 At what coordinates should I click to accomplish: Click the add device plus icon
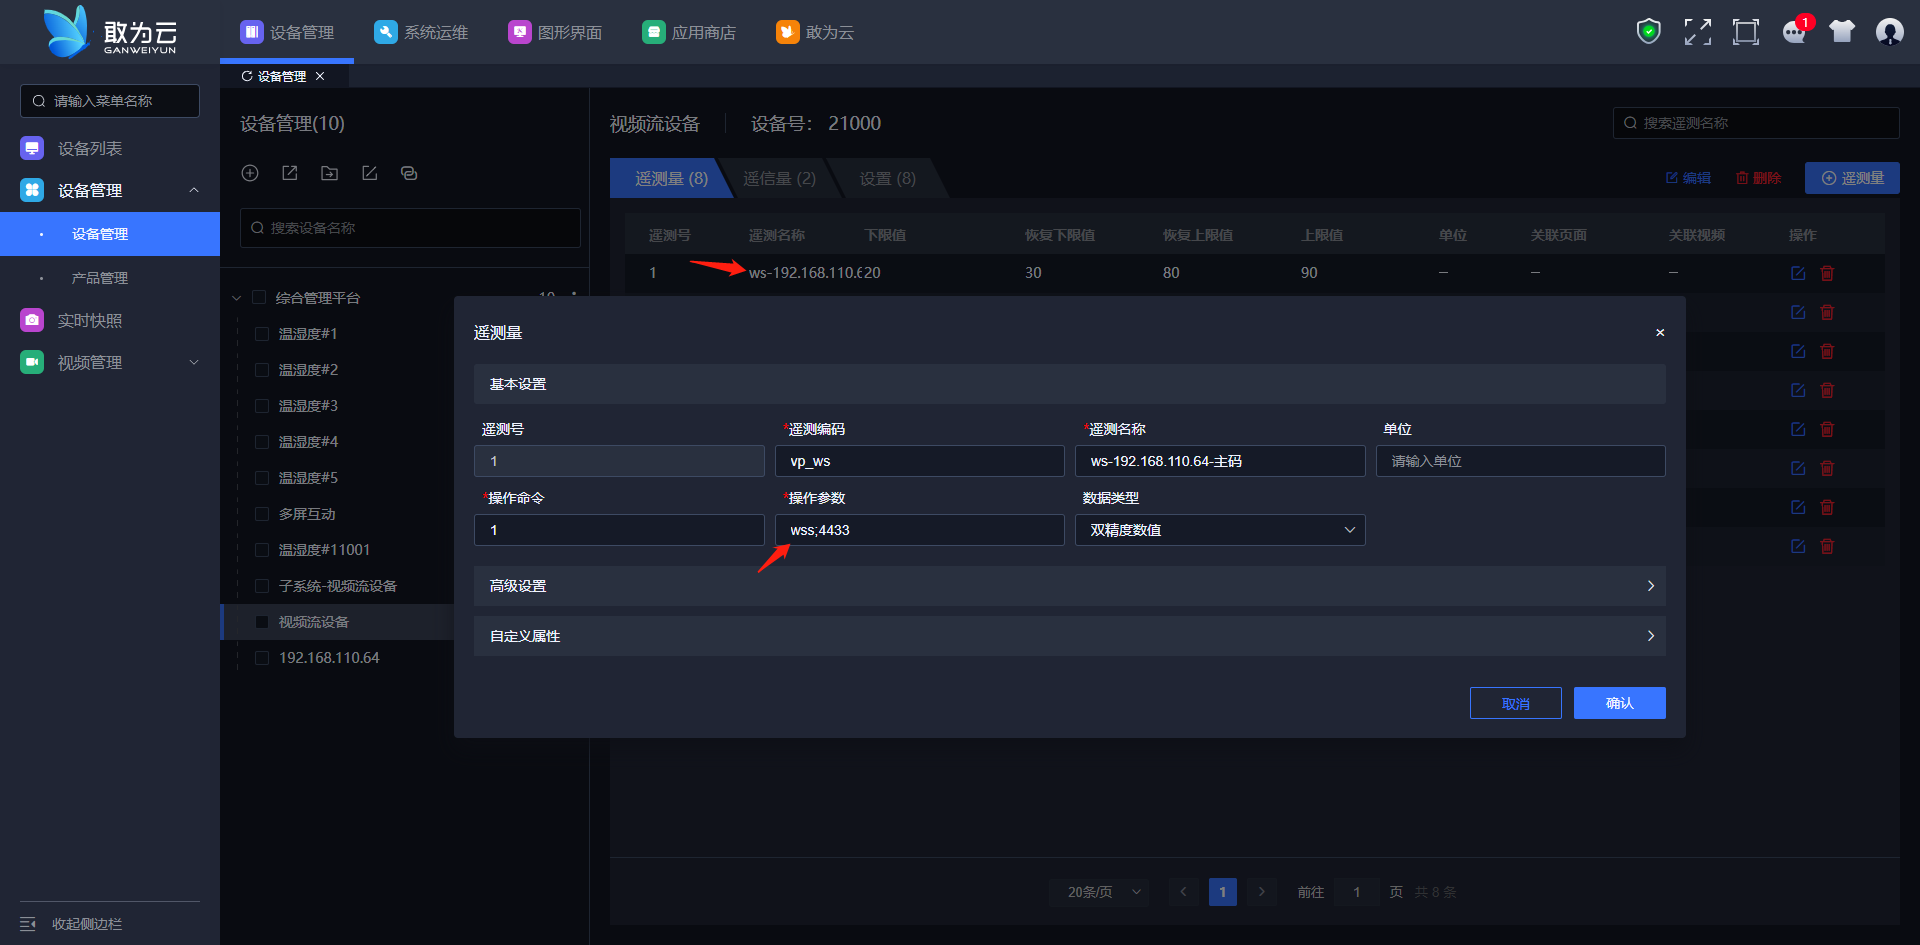pos(250,173)
